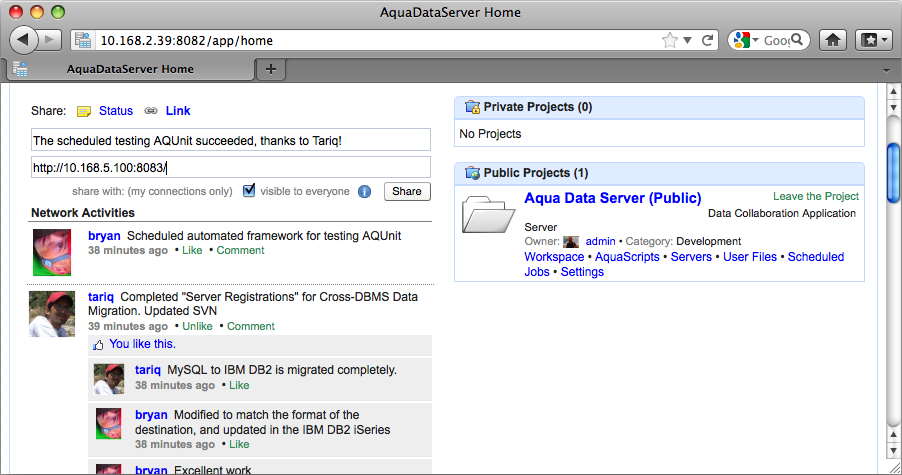The height and width of the screenshot is (475, 902).
Task: Click tariq's avatar on the Server Registrations post
Action: coord(52,314)
